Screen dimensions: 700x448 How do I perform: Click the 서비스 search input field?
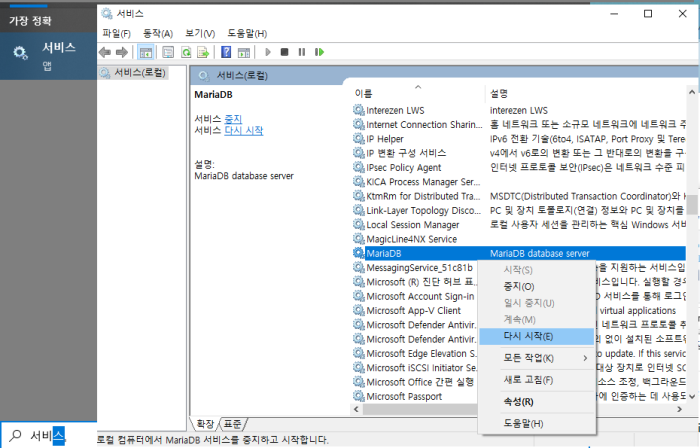point(48,435)
